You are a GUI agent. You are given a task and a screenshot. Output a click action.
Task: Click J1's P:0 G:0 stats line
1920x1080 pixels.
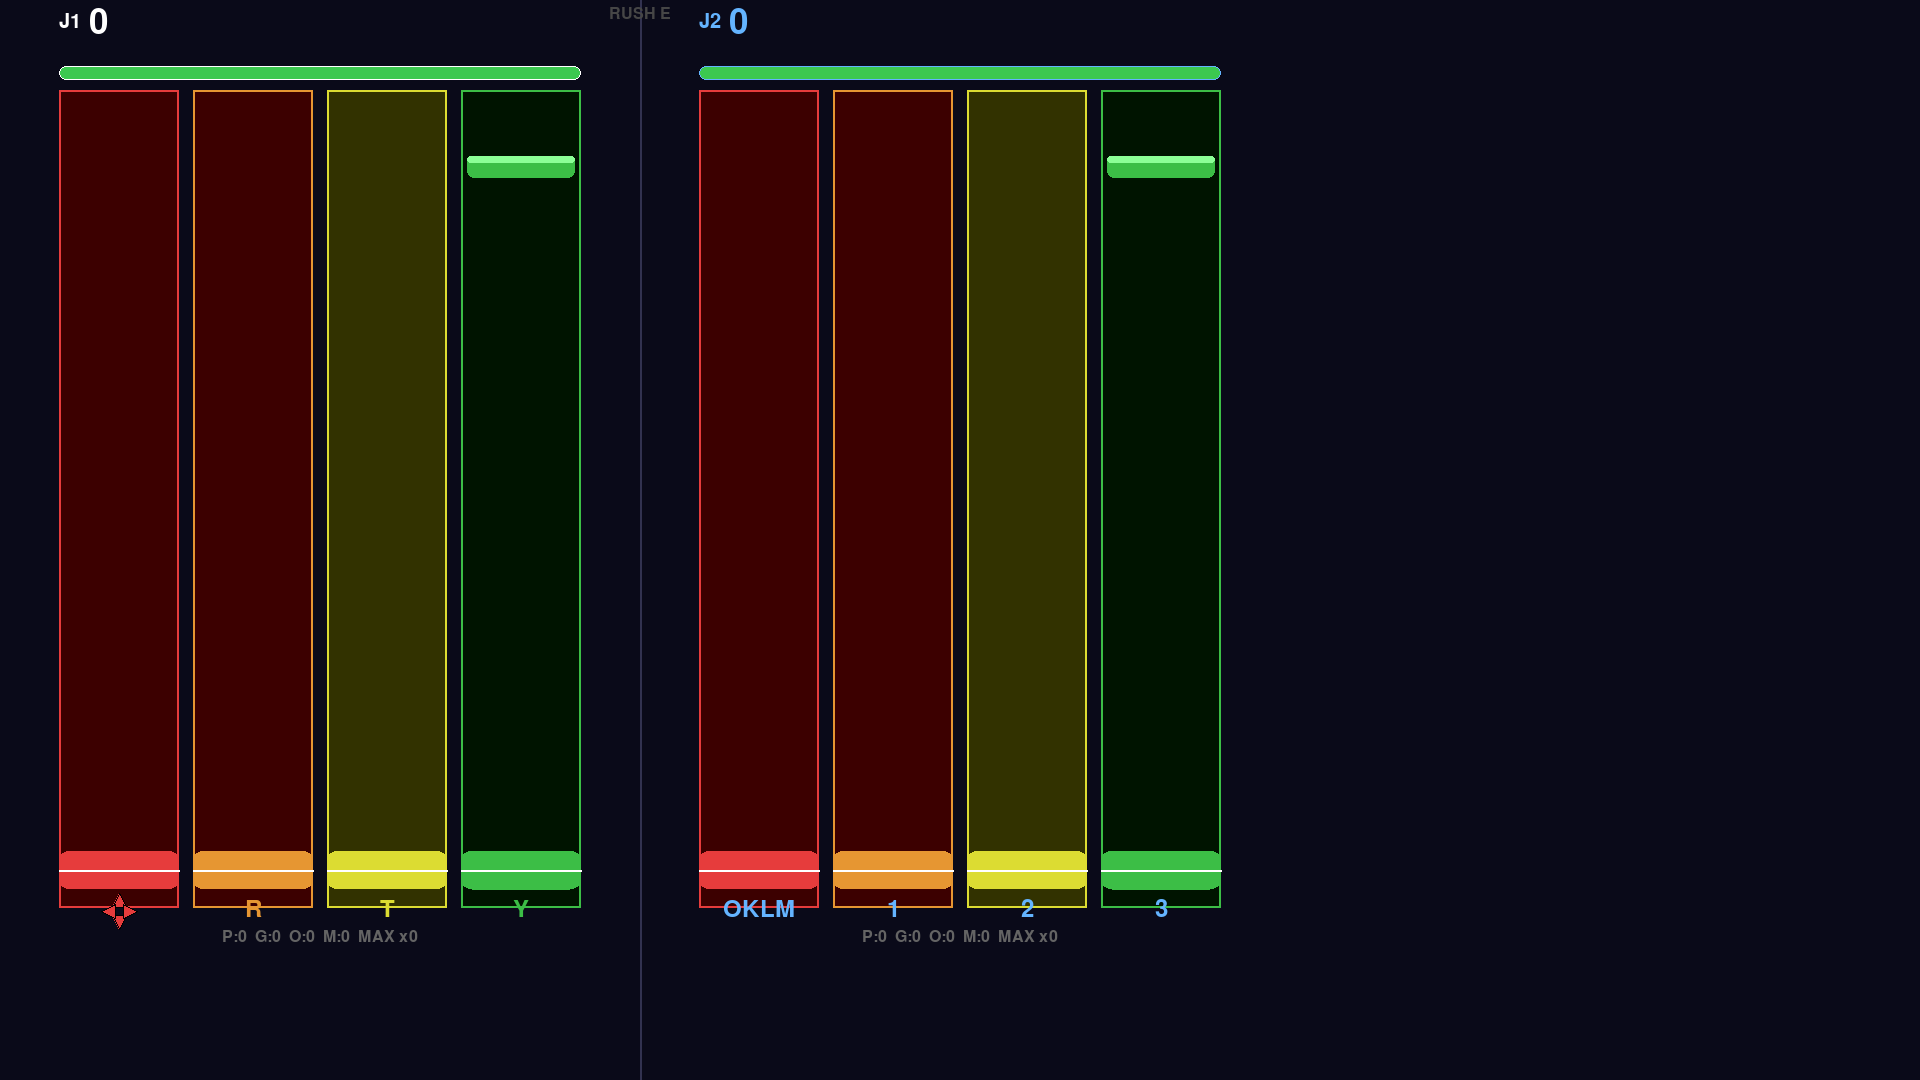click(x=320, y=937)
